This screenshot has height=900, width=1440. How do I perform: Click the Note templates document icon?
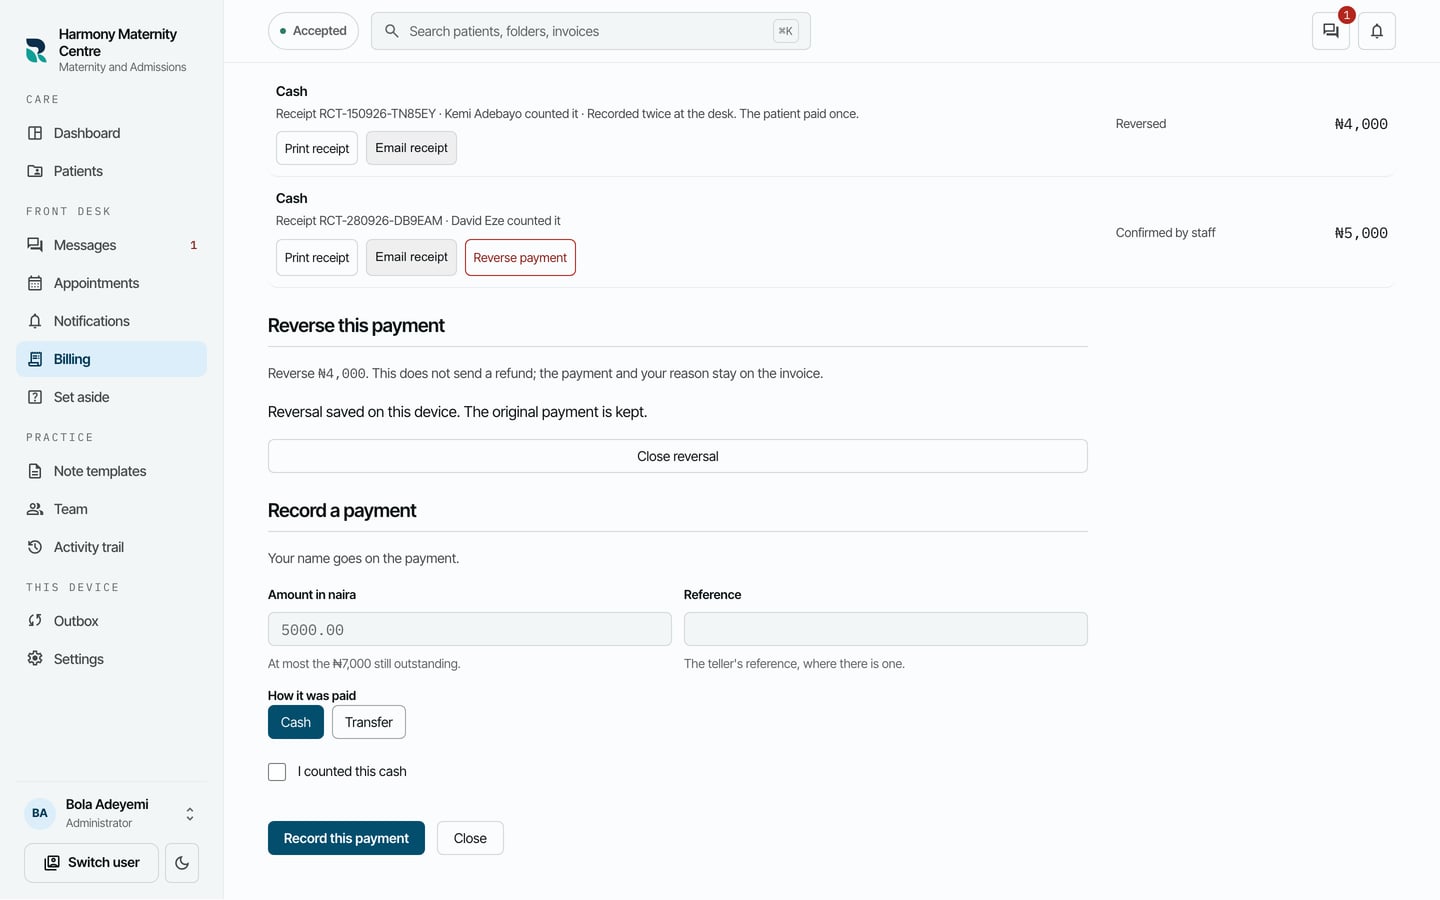click(x=35, y=471)
